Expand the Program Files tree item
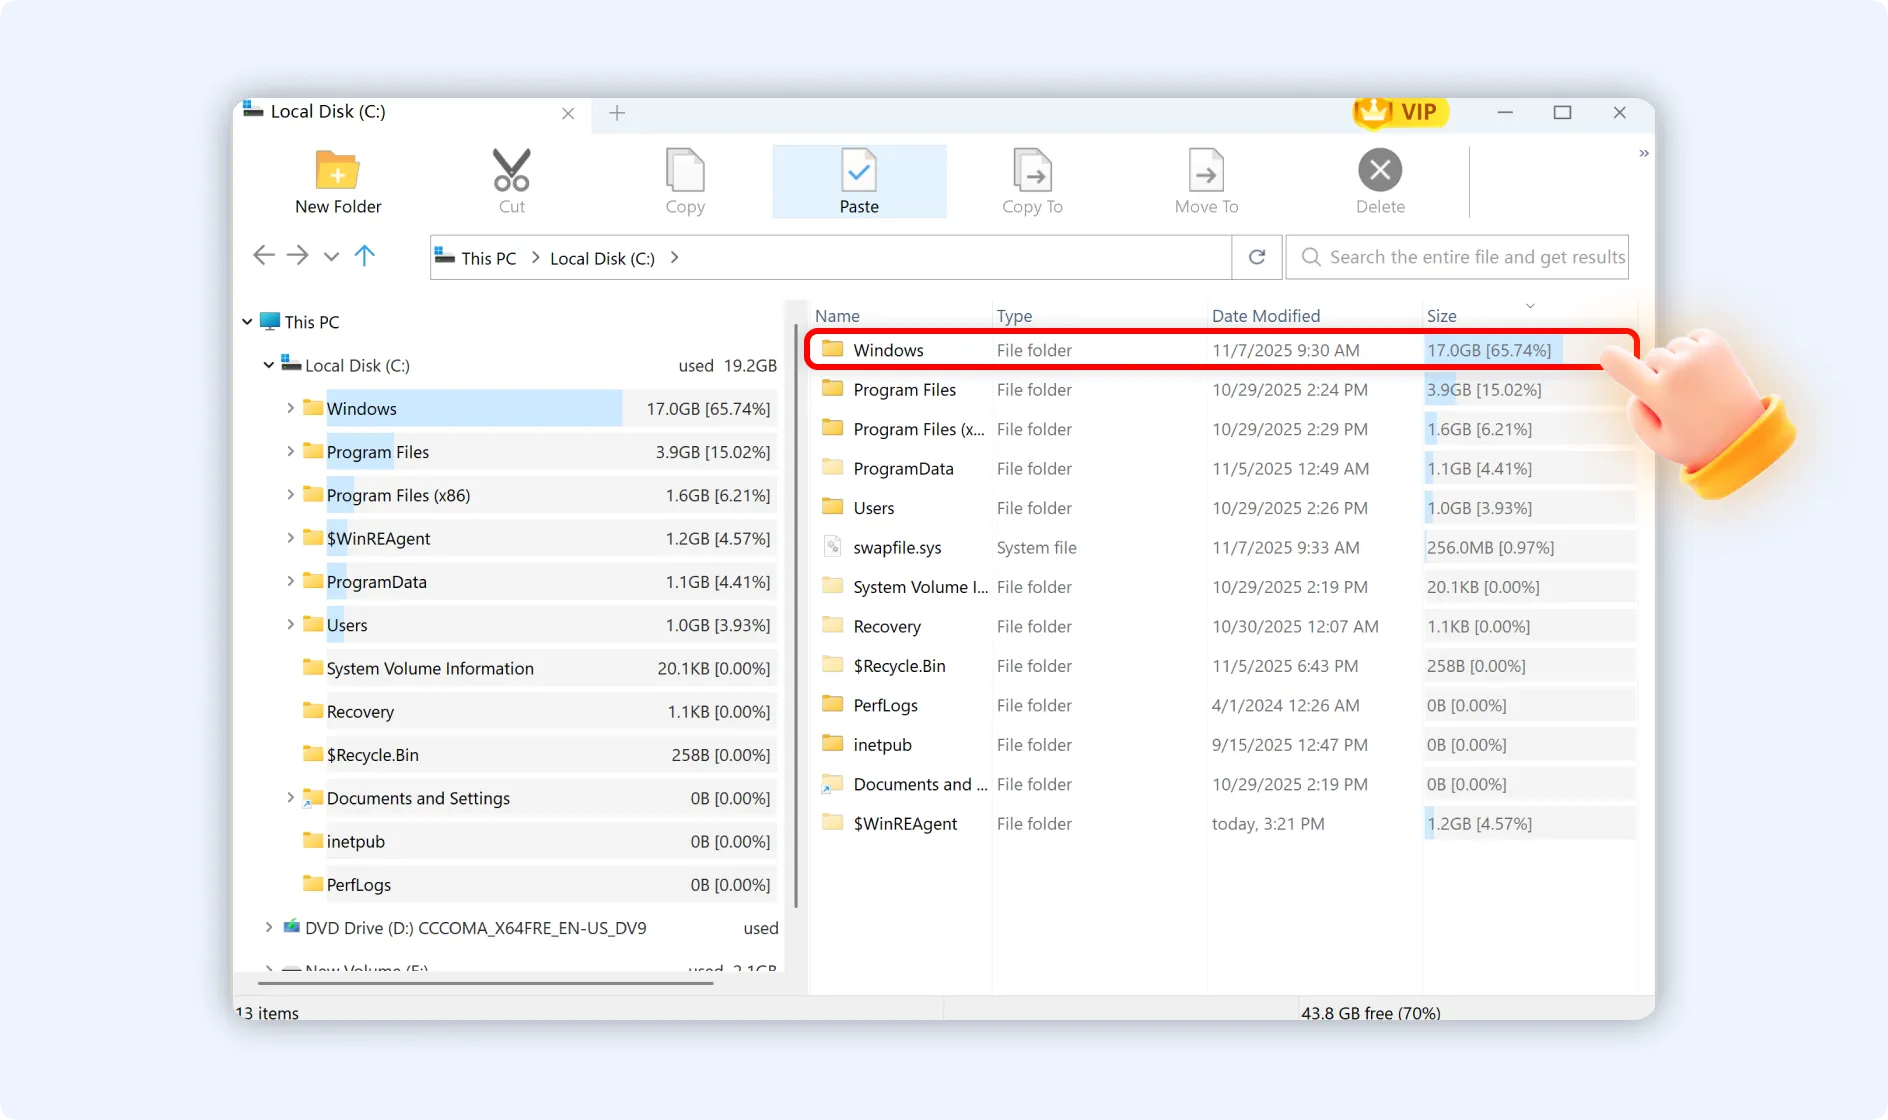Screen dimensions: 1888x1120 pos(289,451)
